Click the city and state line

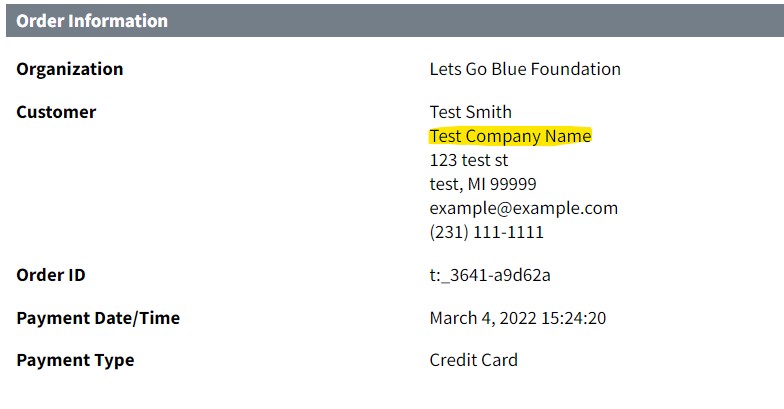pyautogui.click(x=483, y=184)
